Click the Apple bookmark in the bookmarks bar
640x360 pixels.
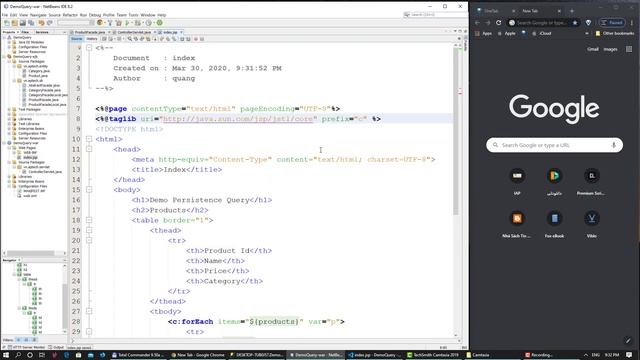507,33
